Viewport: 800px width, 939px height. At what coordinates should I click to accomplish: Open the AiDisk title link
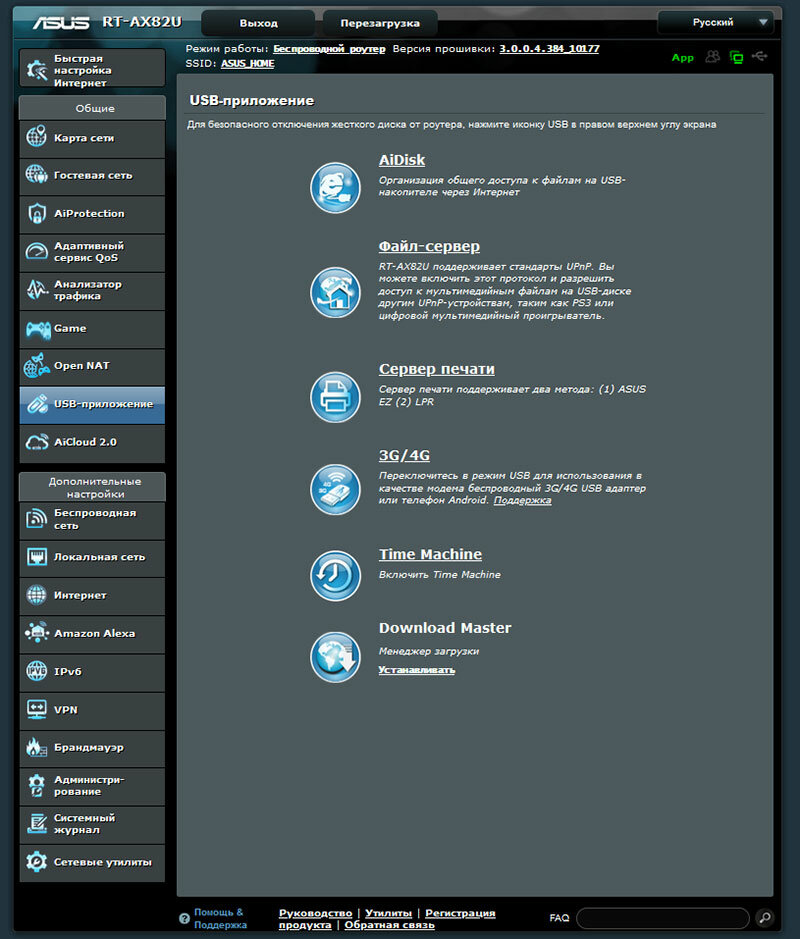(x=402, y=160)
